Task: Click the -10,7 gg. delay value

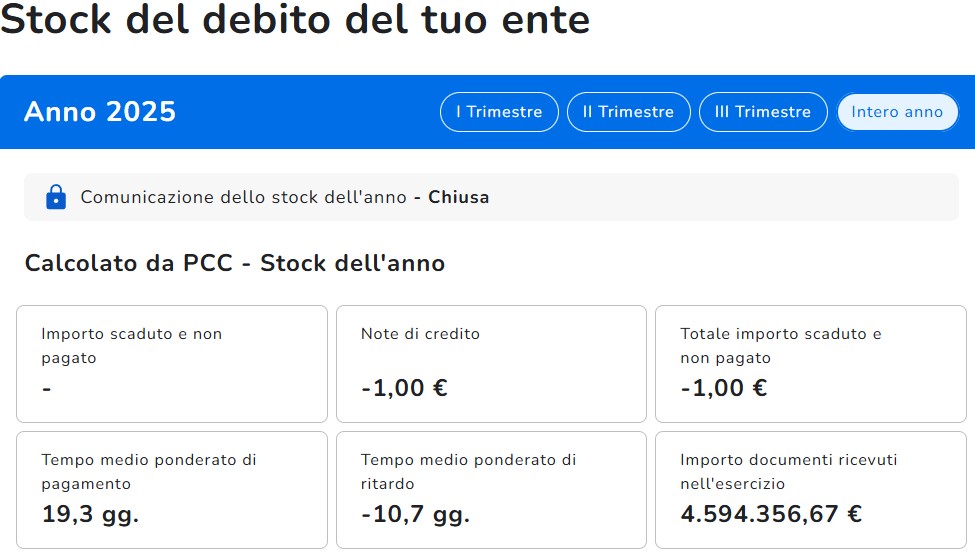Action: coord(415,515)
